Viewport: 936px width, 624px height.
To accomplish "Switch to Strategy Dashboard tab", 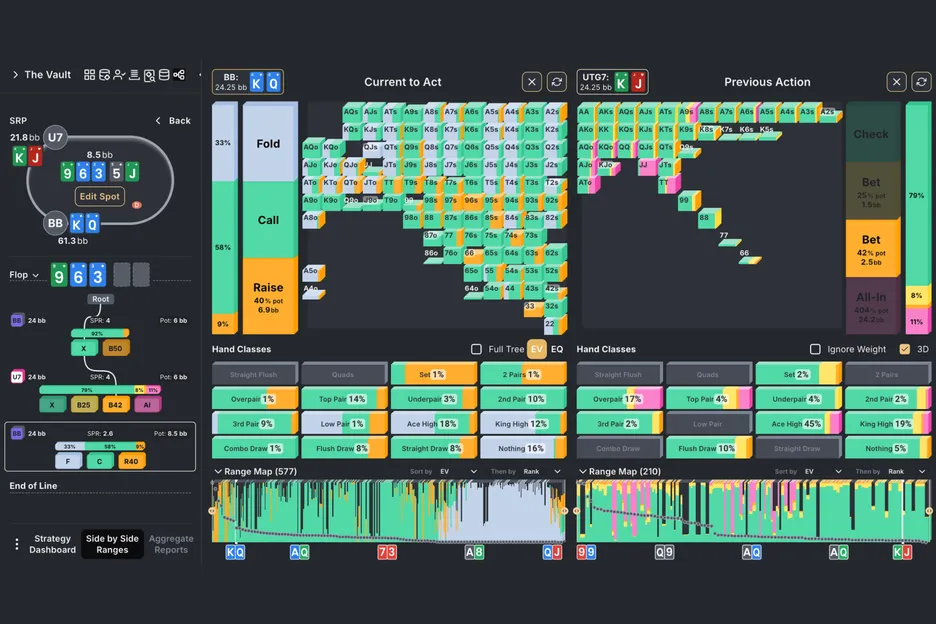I will point(52,544).
